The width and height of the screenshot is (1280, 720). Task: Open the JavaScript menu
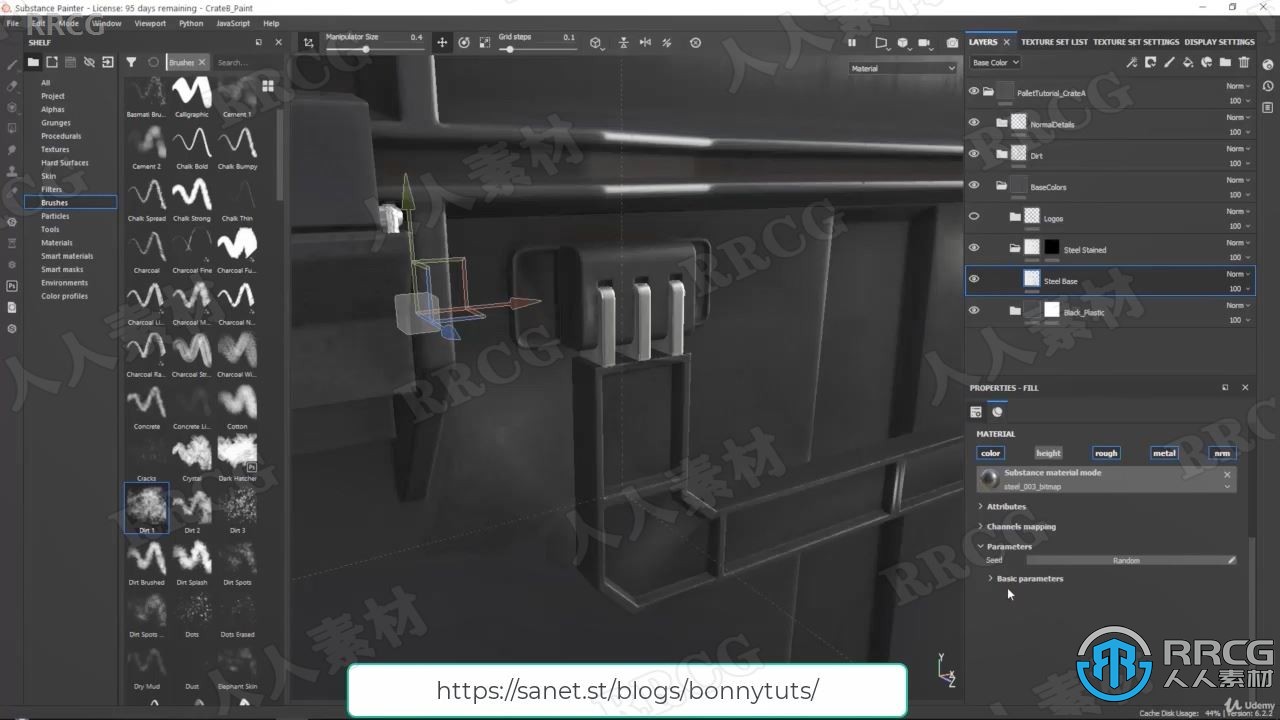click(x=233, y=23)
